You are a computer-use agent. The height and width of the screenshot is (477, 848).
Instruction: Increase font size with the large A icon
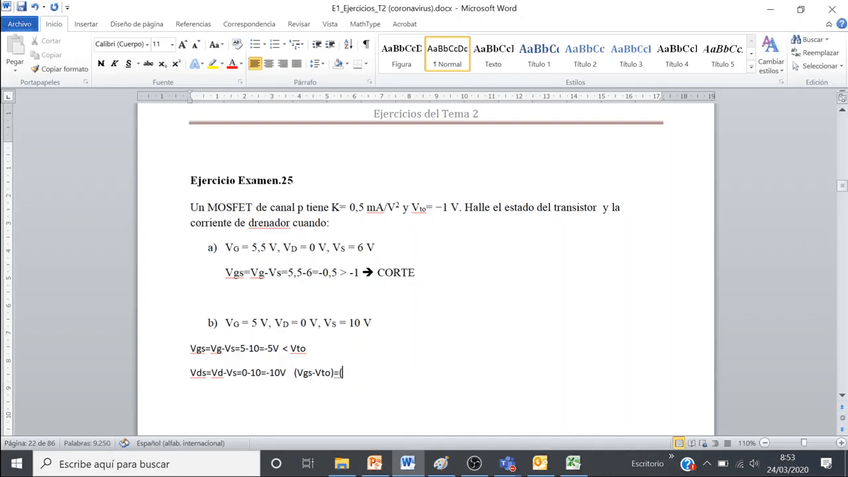point(183,44)
